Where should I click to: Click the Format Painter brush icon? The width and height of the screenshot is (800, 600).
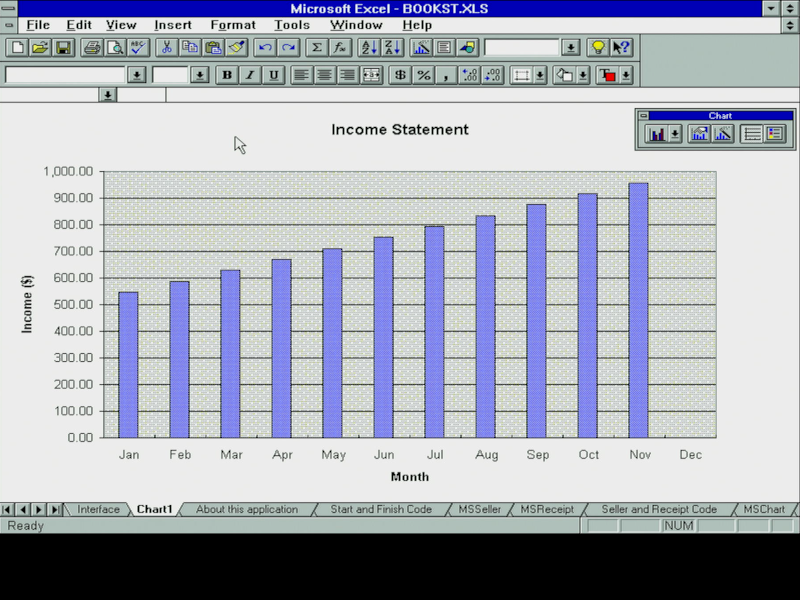click(236, 47)
